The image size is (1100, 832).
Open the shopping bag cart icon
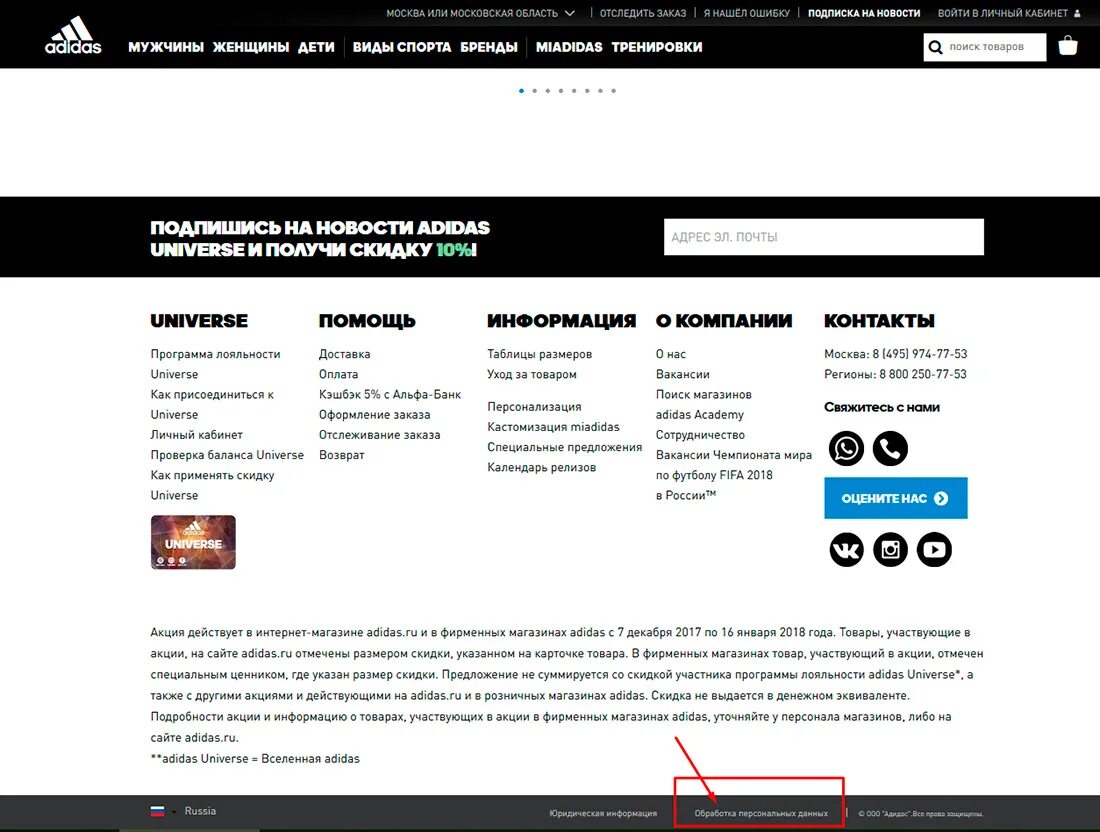tap(1068, 46)
